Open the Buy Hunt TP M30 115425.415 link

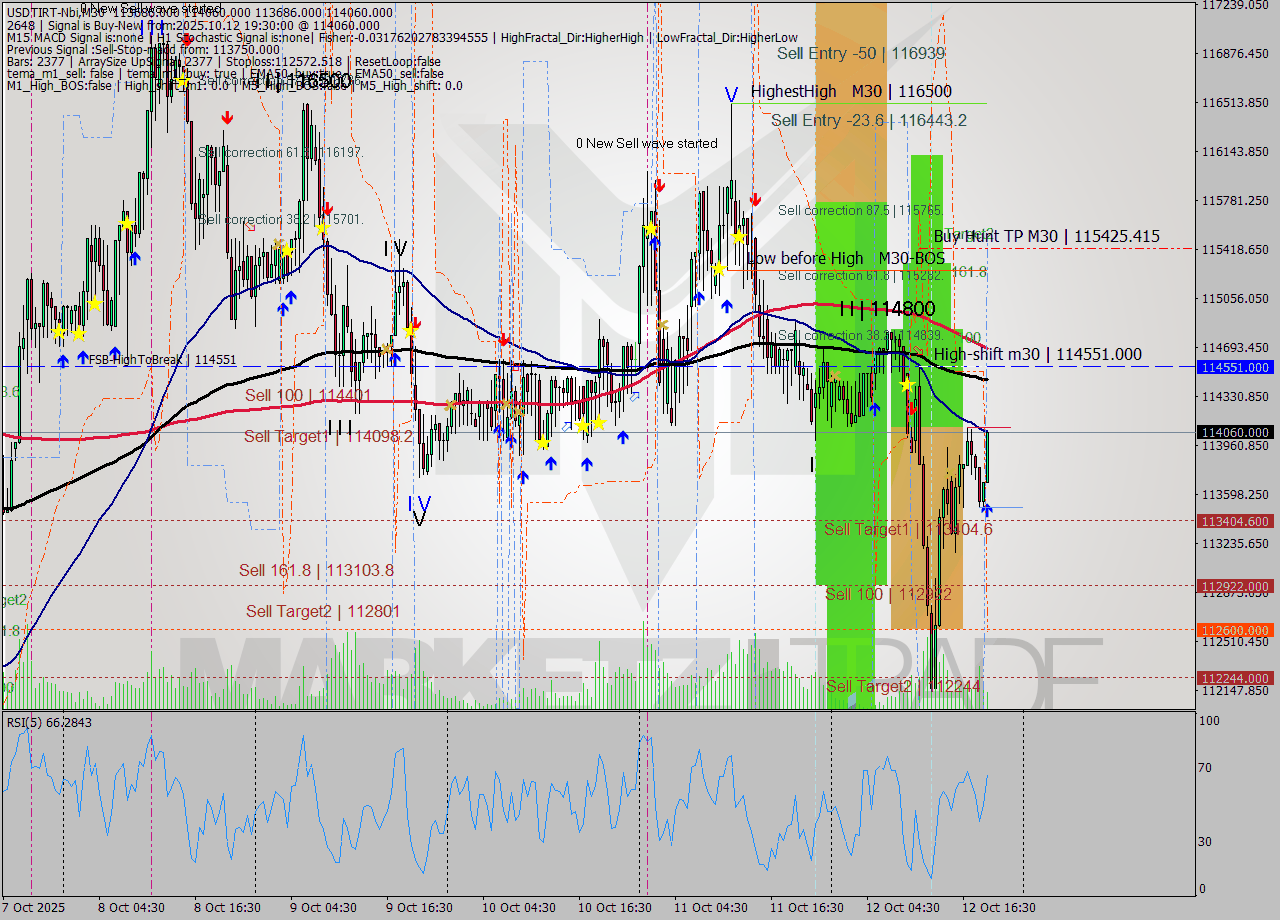click(1046, 236)
